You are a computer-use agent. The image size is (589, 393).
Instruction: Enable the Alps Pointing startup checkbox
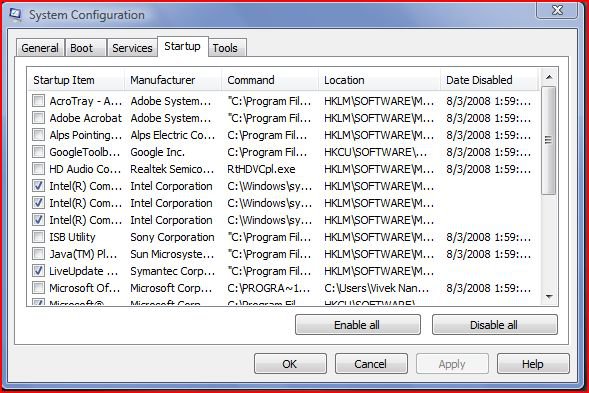pos(38,135)
